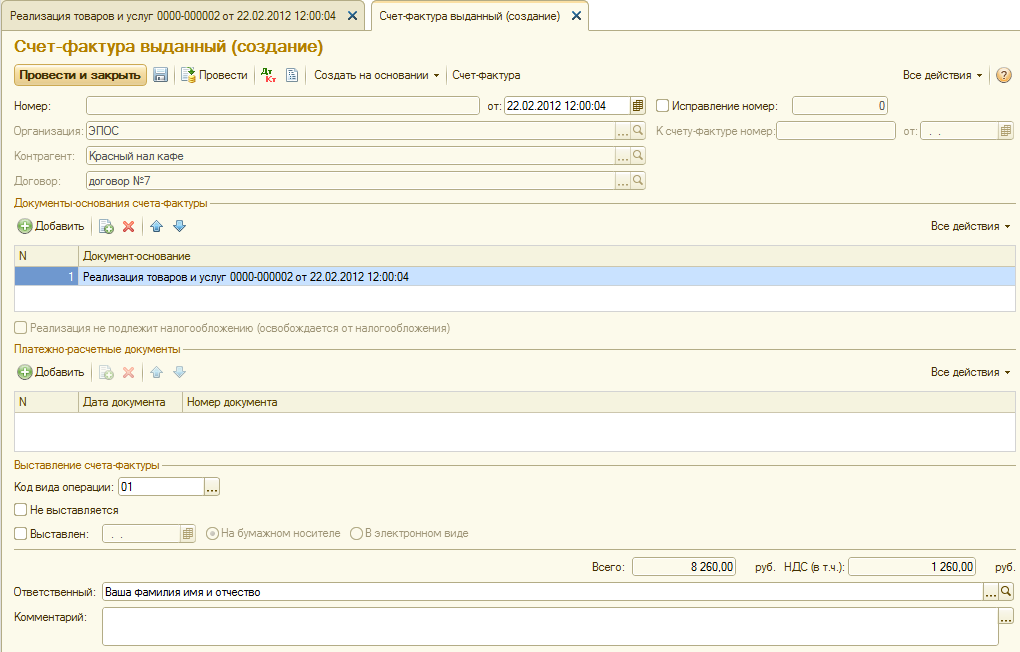1020x652 pixels.
Task: Click the Счет-фактура print button
Action: point(486,75)
